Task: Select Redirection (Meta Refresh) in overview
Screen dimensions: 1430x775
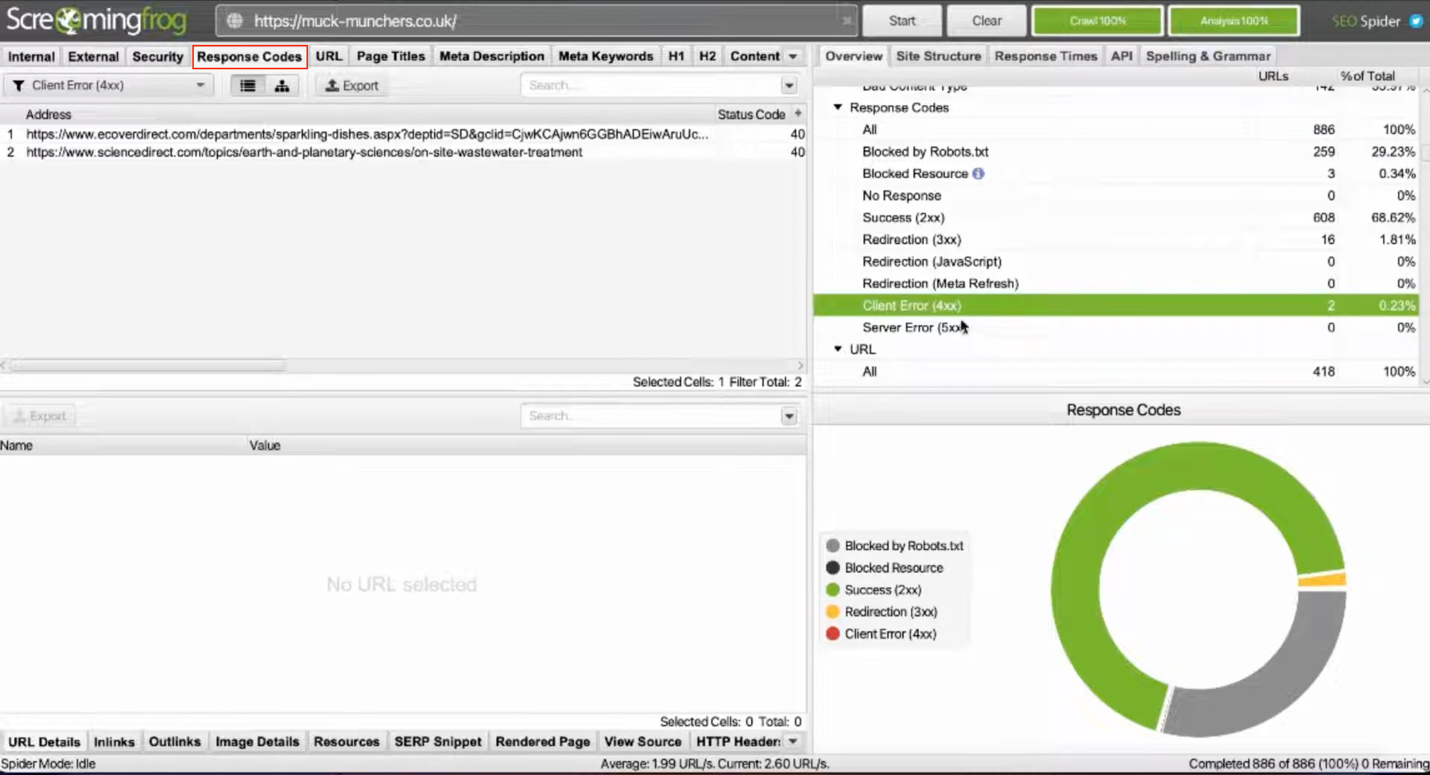Action: pyautogui.click(x=1116, y=284)
